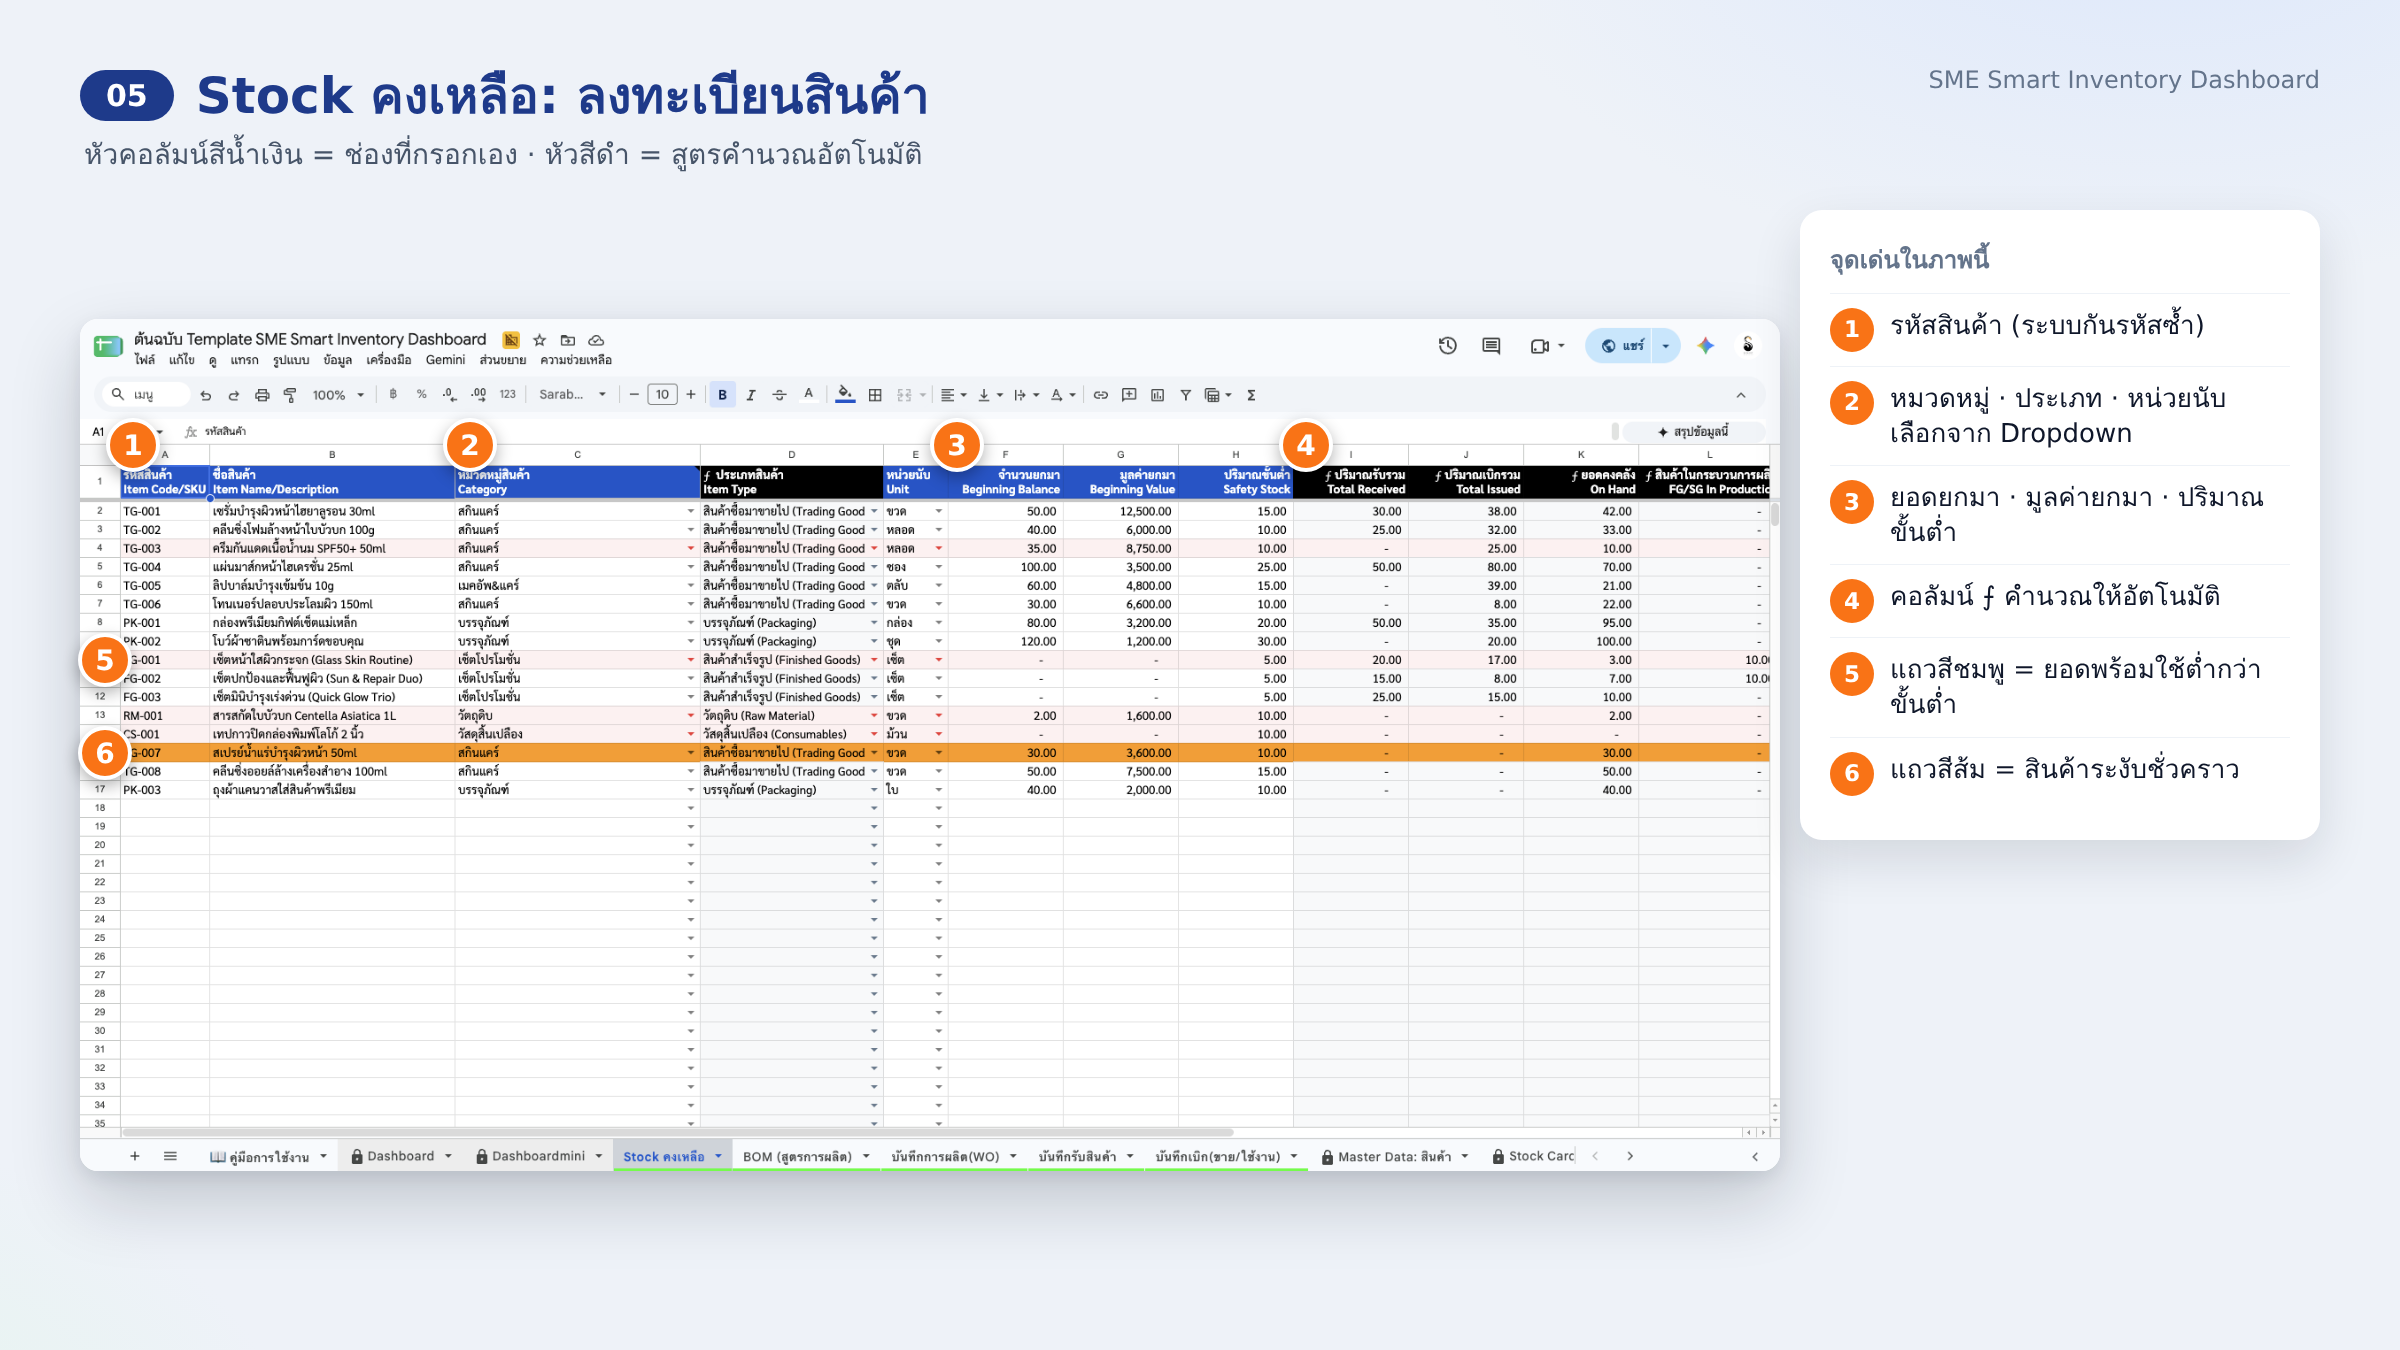Screen dimensions: 2400x1350
Task: Add a new sheet with plus button
Action: coord(134,1157)
